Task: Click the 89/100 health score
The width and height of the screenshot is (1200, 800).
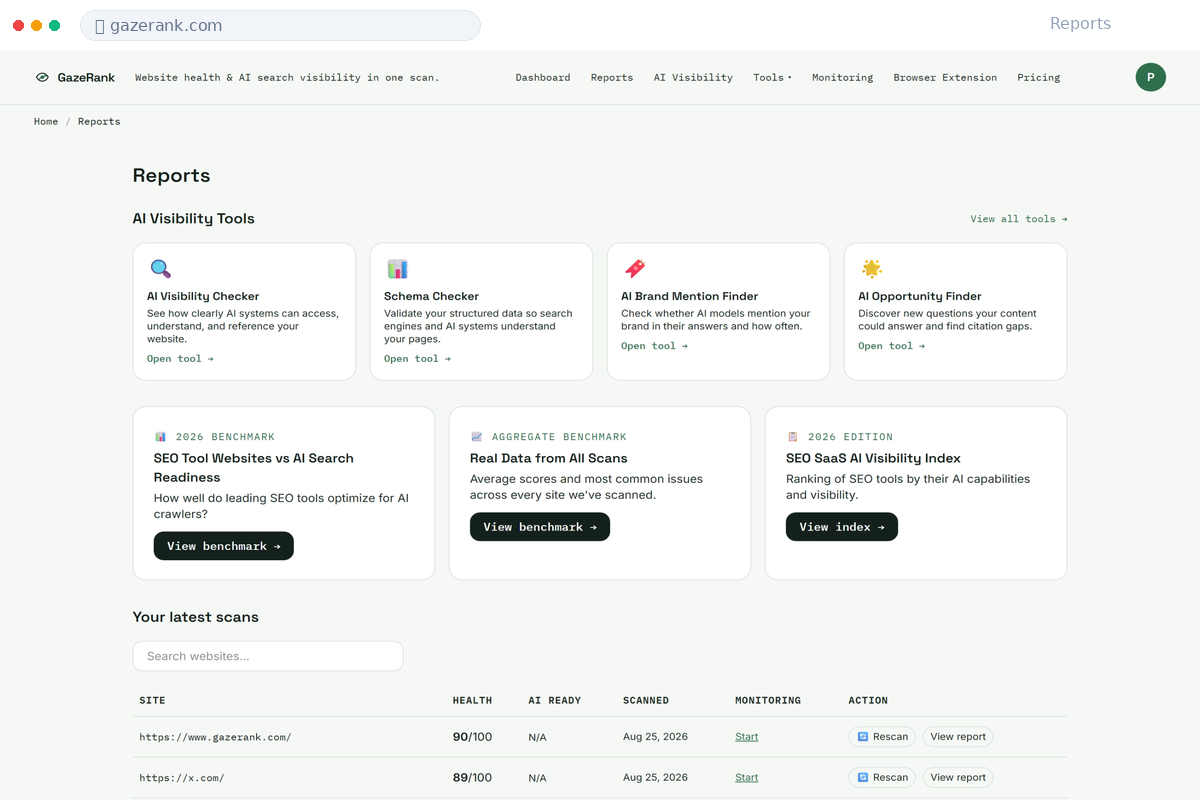Action: [x=473, y=777]
